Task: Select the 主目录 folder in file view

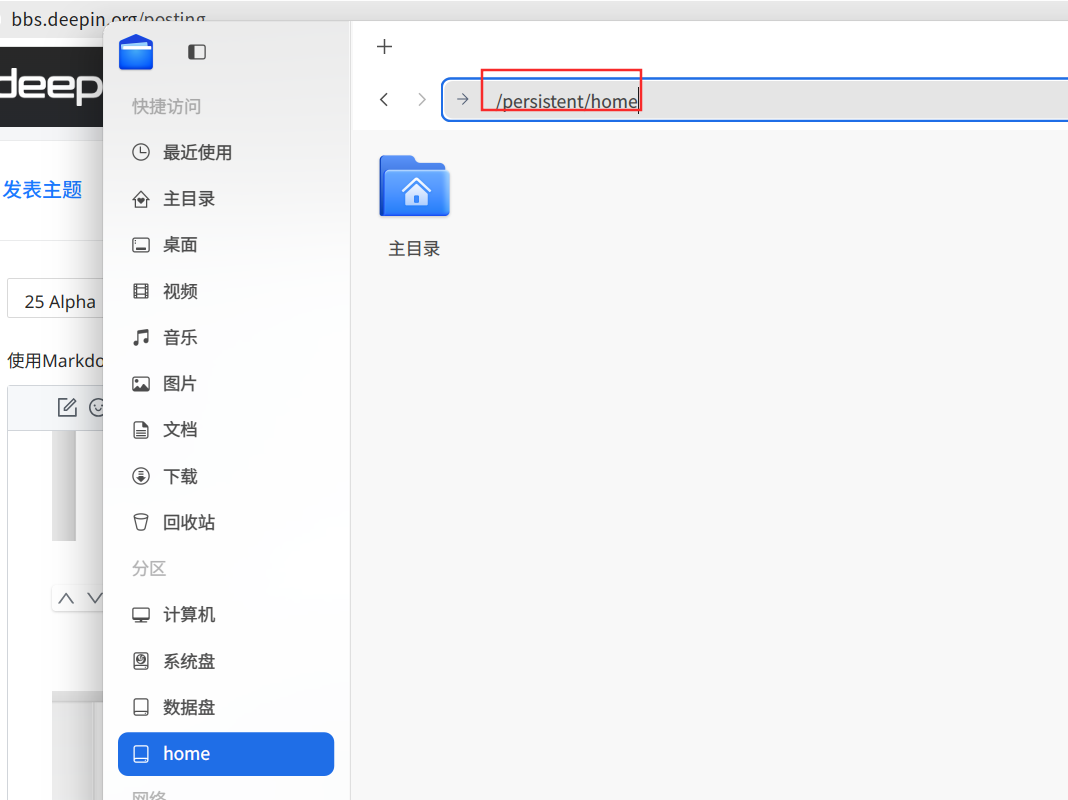Action: pyautogui.click(x=414, y=206)
